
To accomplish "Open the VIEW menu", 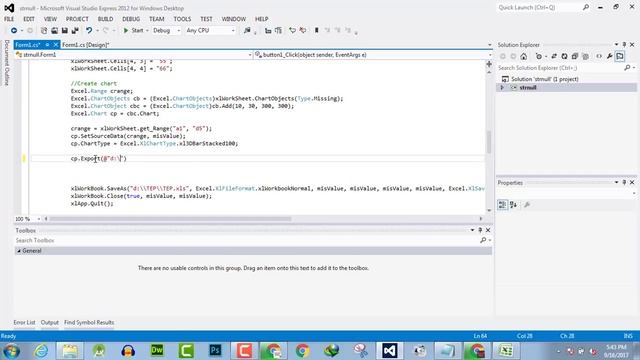I will coord(50,19).
